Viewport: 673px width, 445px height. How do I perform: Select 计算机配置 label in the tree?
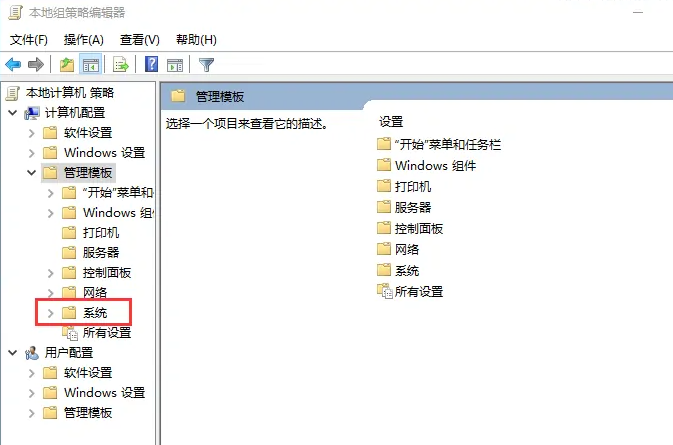pyautogui.click(x=75, y=113)
